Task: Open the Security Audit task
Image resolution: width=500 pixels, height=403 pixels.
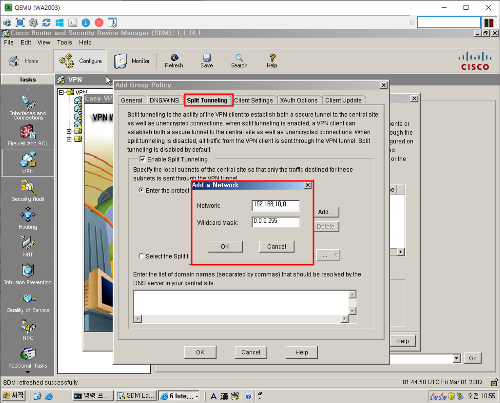Action: pyautogui.click(x=28, y=191)
